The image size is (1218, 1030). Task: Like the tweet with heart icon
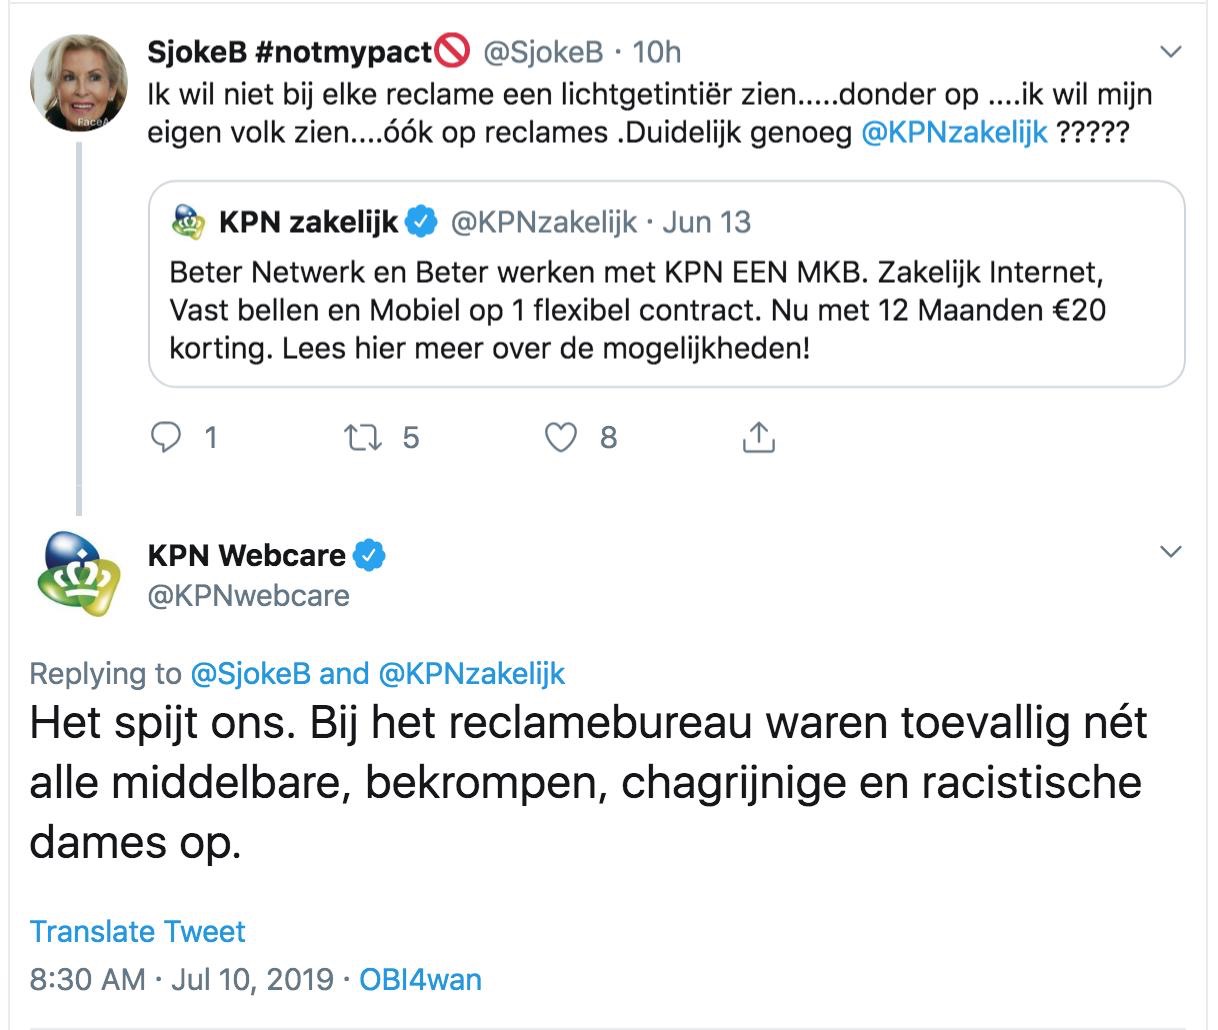pos(561,438)
